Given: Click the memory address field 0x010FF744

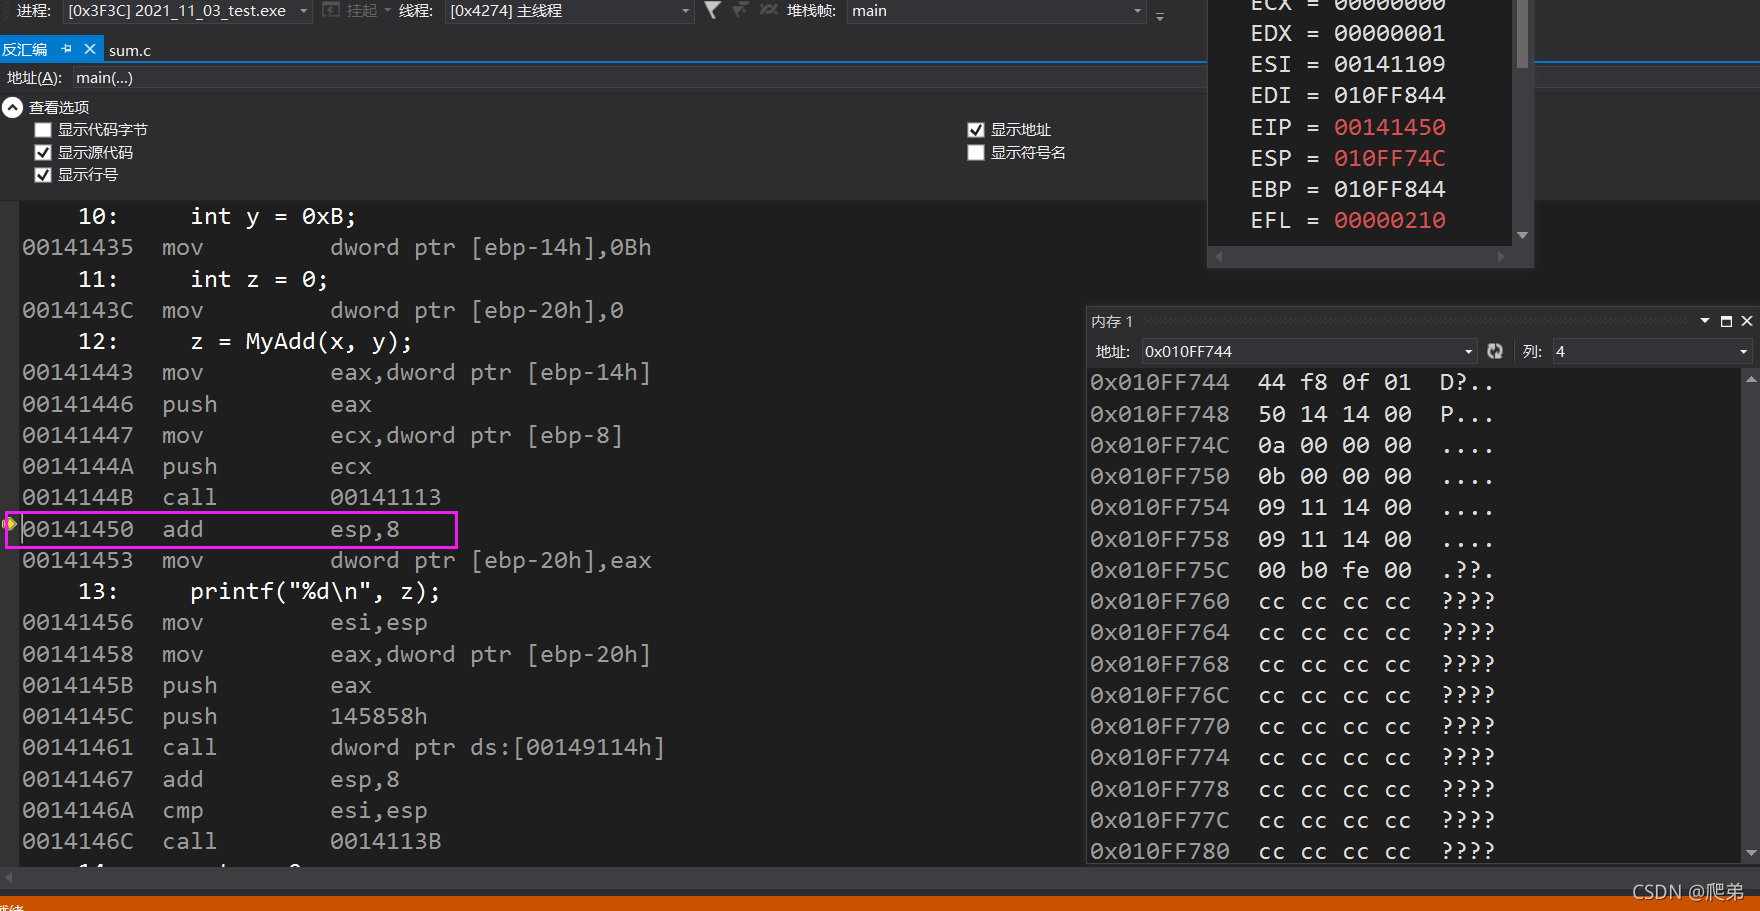Looking at the screenshot, I should coord(1301,351).
